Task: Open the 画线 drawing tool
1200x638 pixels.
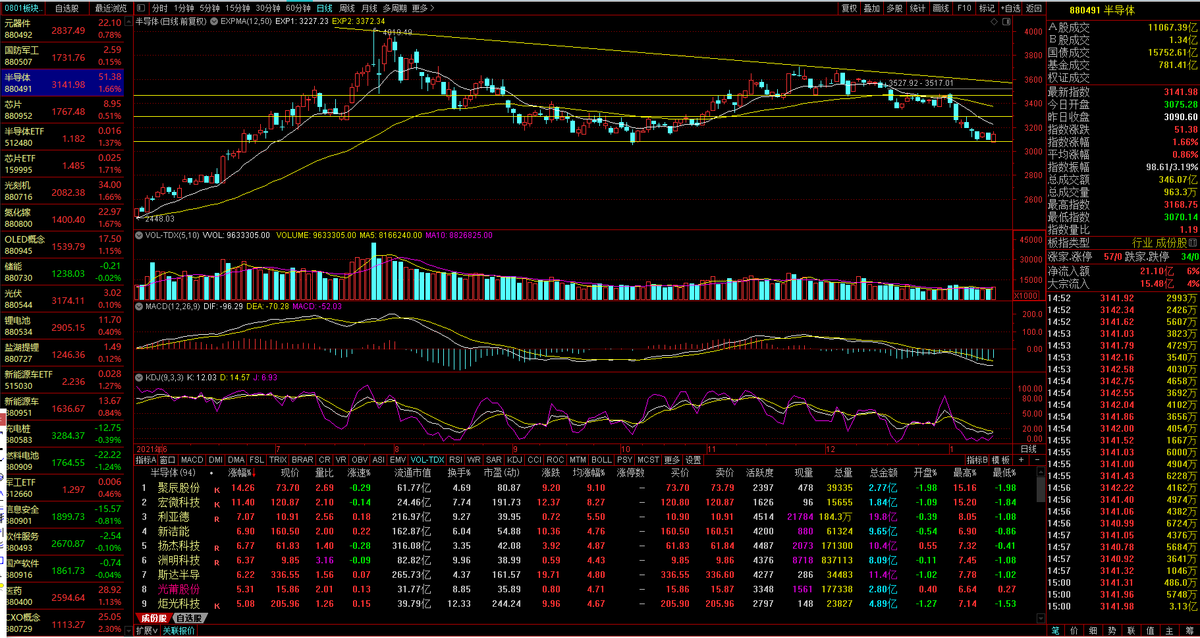Action: click(x=941, y=7)
